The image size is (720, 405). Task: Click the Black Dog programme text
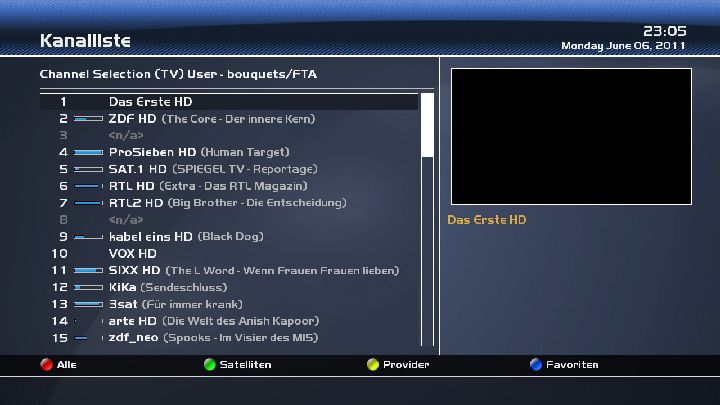pos(231,237)
